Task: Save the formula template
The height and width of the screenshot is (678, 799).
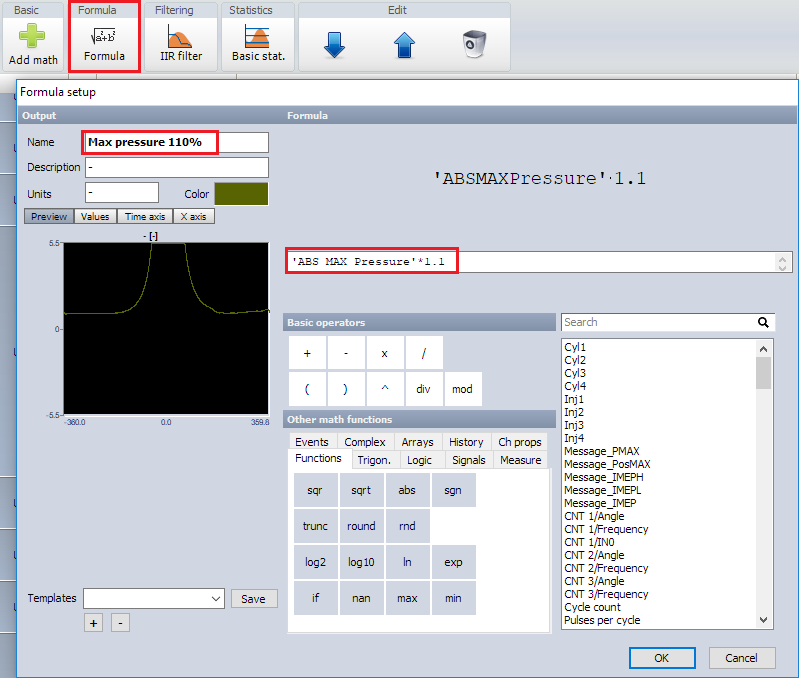Action: click(x=254, y=599)
